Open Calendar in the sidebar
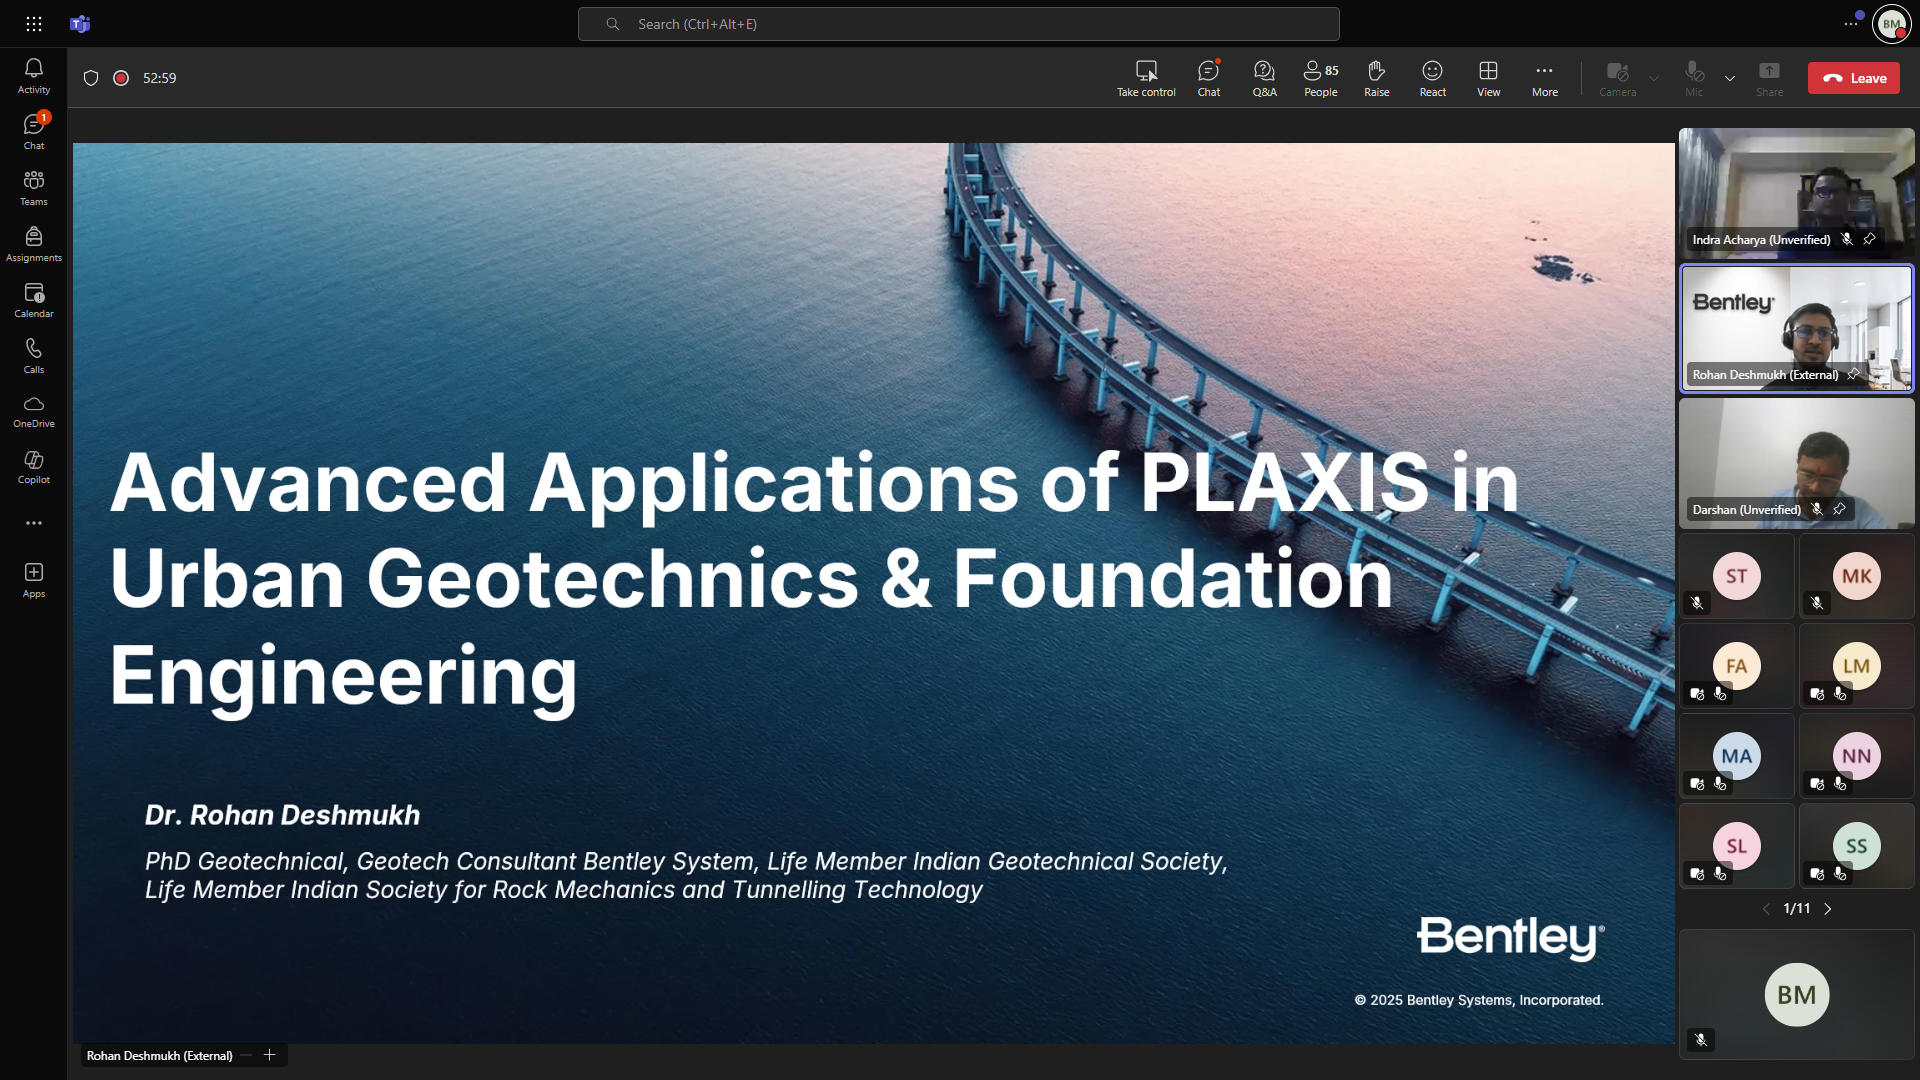The height and width of the screenshot is (1080, 1920). pyautogui.click(x=33, y=300)
